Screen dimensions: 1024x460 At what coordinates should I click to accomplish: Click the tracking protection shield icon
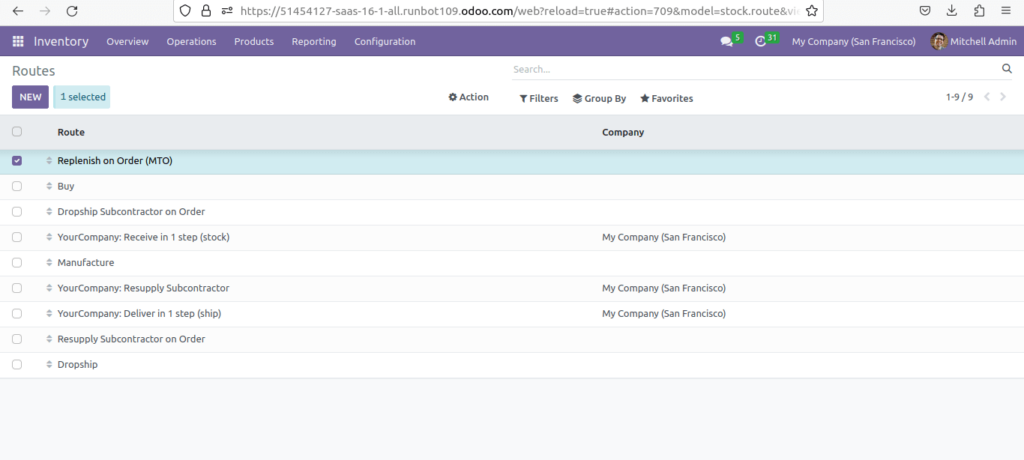[x=185, y=10]
